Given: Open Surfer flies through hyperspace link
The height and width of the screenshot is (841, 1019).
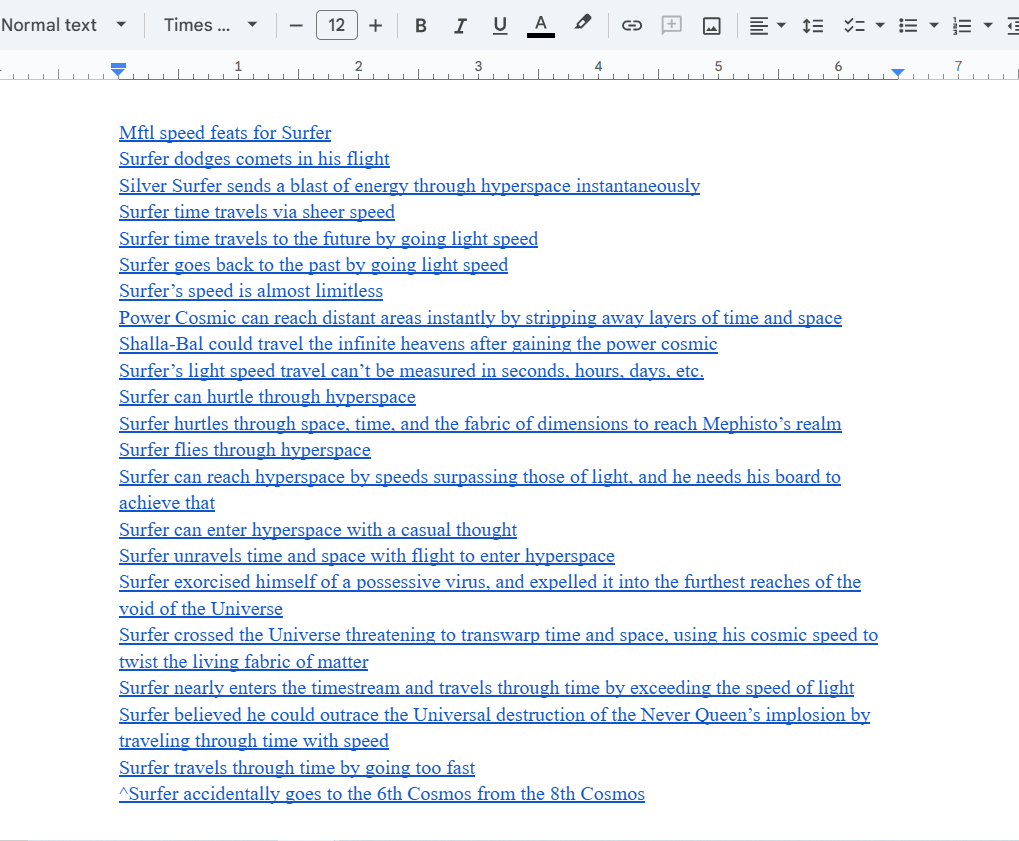Looking at the screenshot, I should pos(244,450).
